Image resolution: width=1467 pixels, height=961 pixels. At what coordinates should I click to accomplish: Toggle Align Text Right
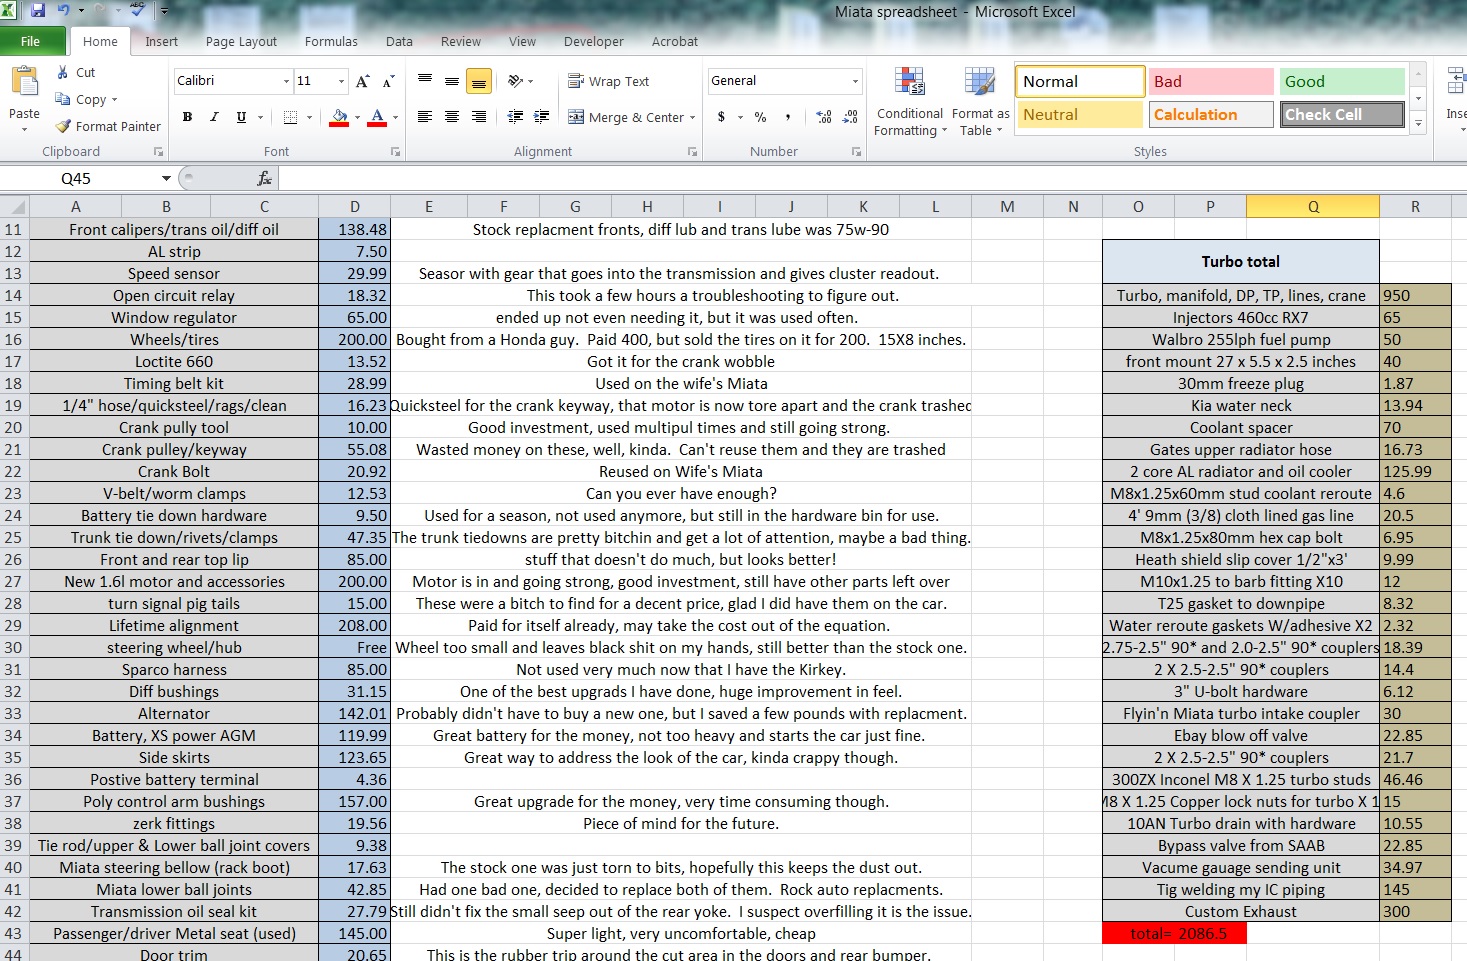[x=479, y=117]
